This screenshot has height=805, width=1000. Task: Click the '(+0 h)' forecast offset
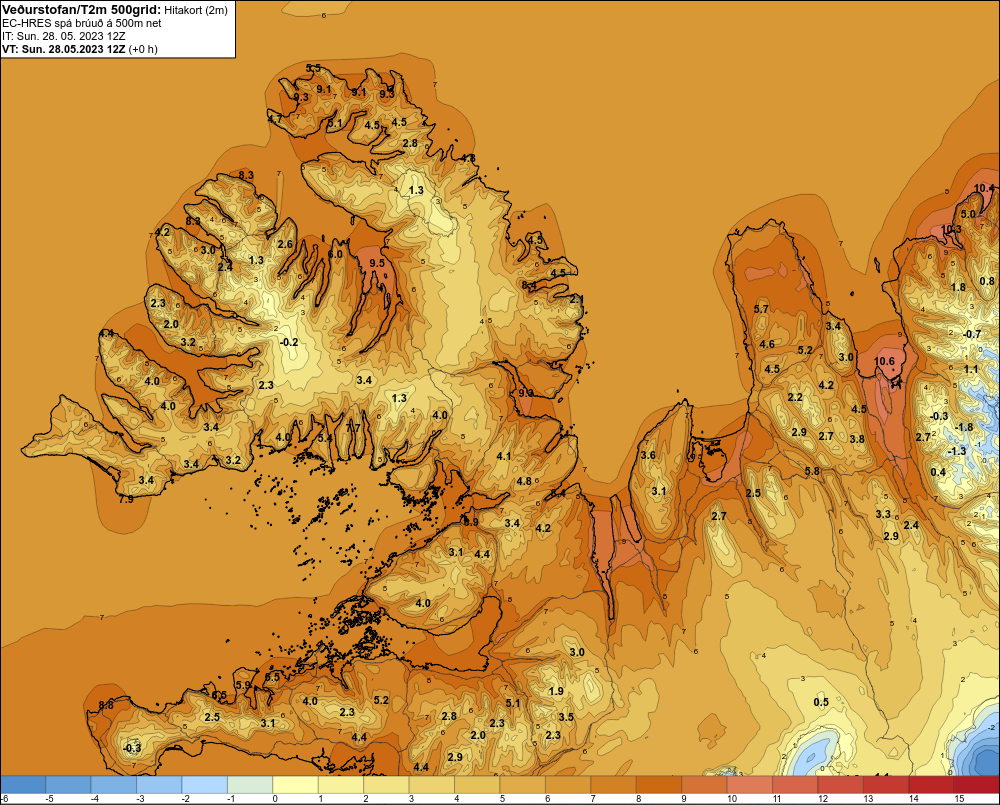point(143,49)
